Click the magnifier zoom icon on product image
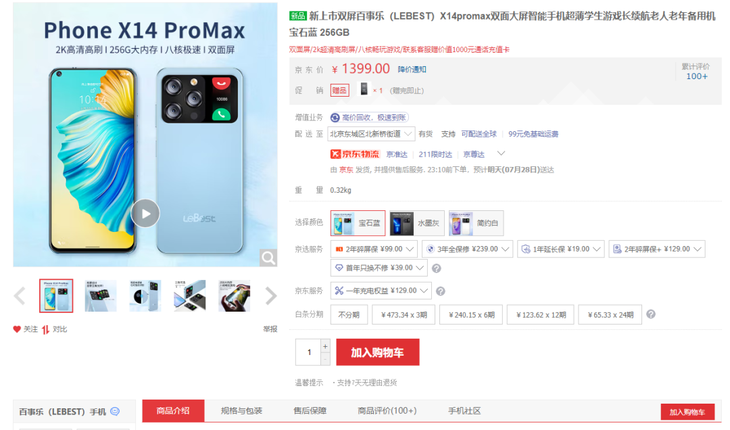The width and height of the screenshot is (730, 430). [x=268, y=257]
